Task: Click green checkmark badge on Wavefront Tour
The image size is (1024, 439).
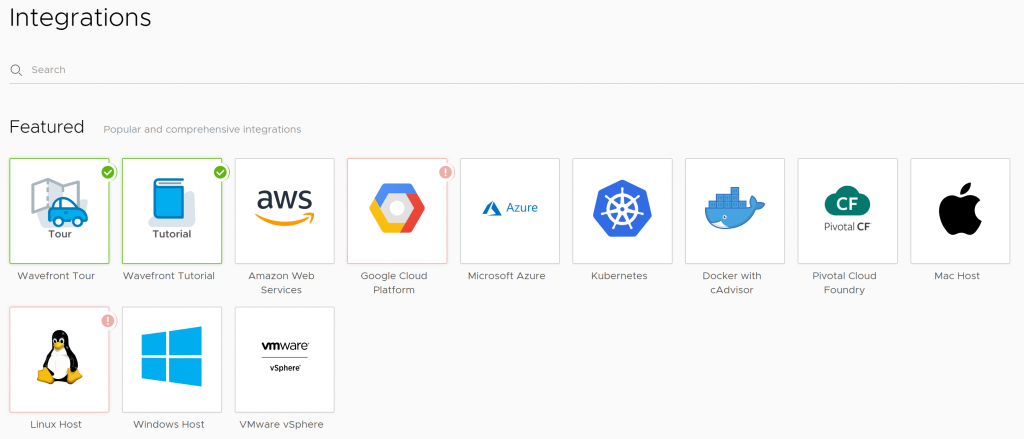Action: click(x=108, y=172)
